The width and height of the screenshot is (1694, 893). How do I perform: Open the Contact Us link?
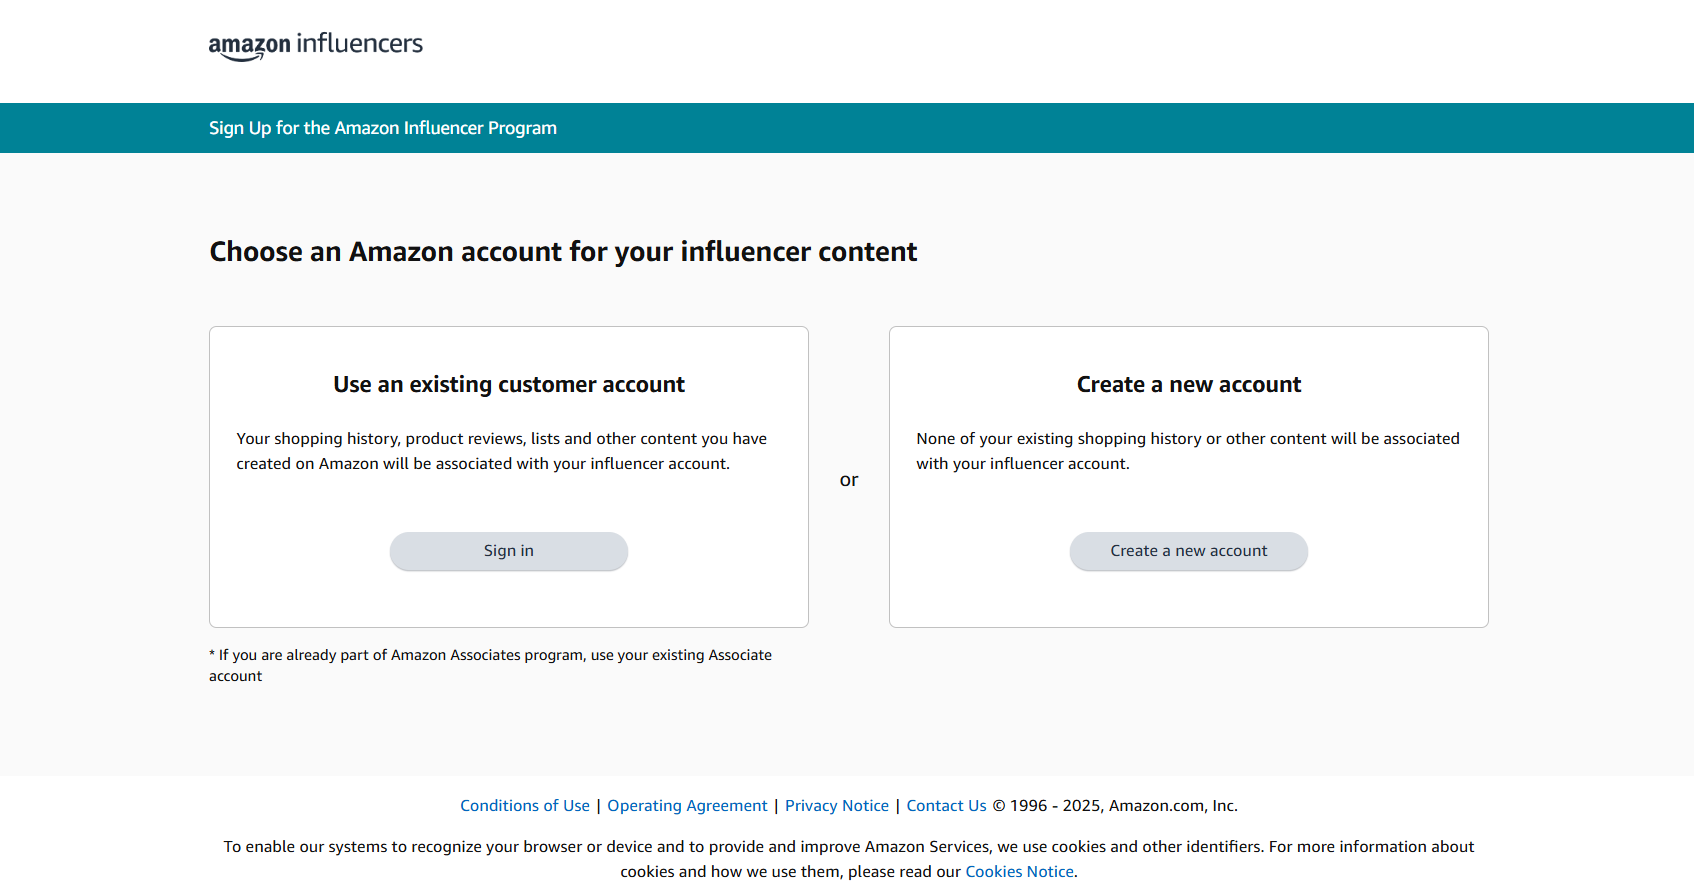point(946,806)
